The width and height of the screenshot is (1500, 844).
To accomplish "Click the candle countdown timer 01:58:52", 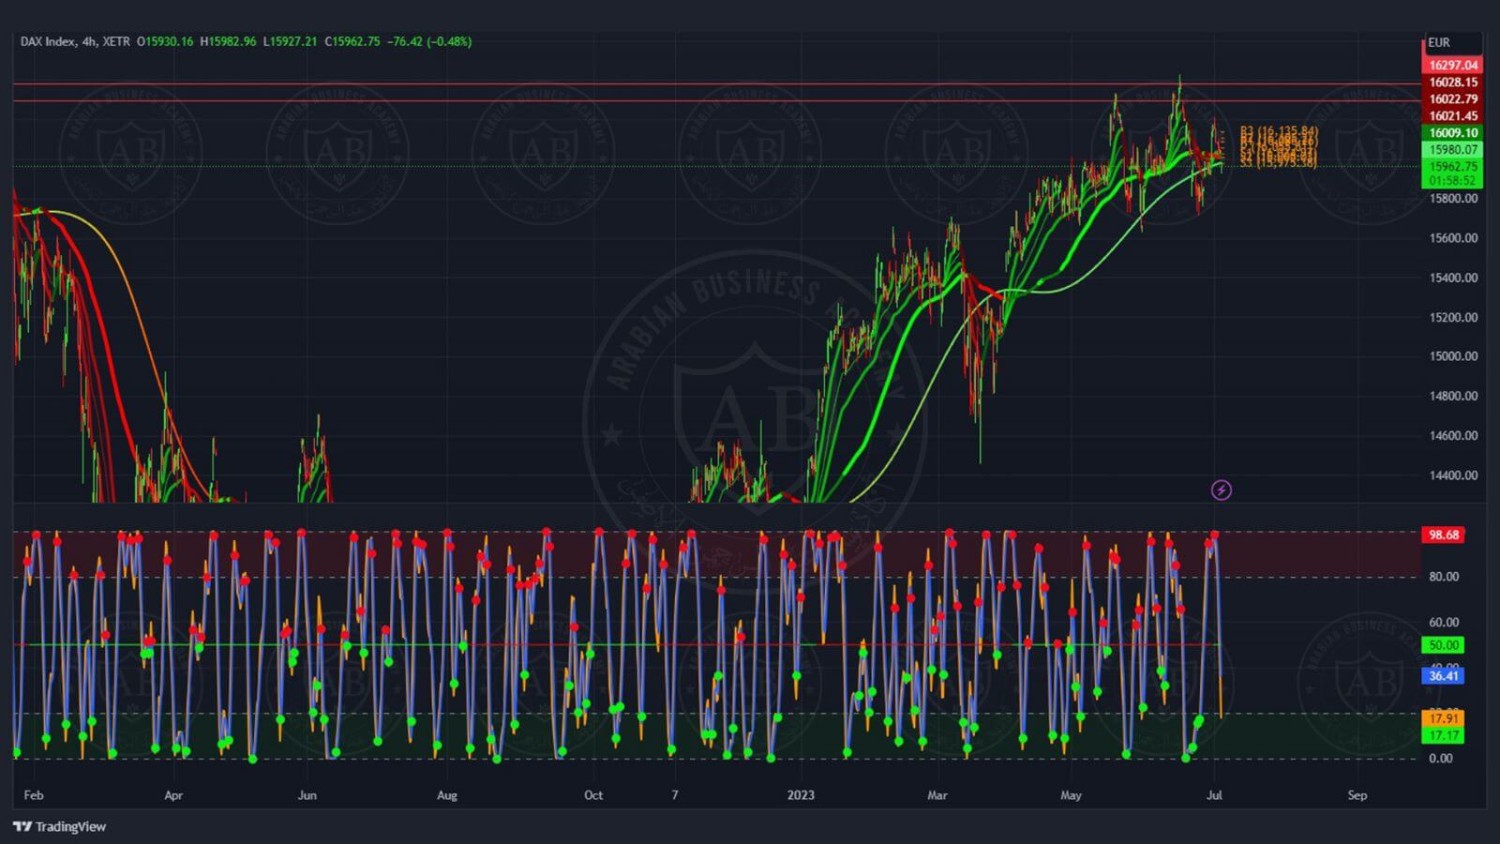I will [1452, 181].
